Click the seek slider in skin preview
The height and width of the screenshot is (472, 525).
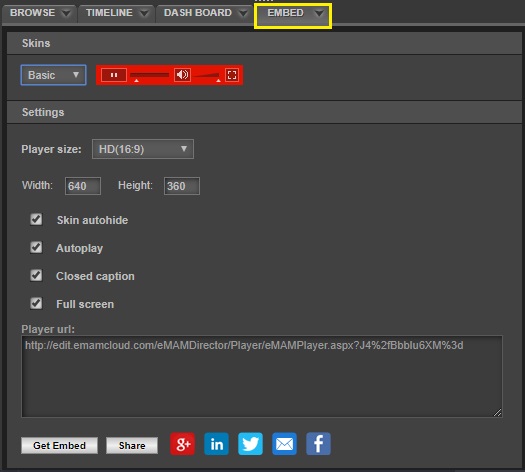point(150,75)
